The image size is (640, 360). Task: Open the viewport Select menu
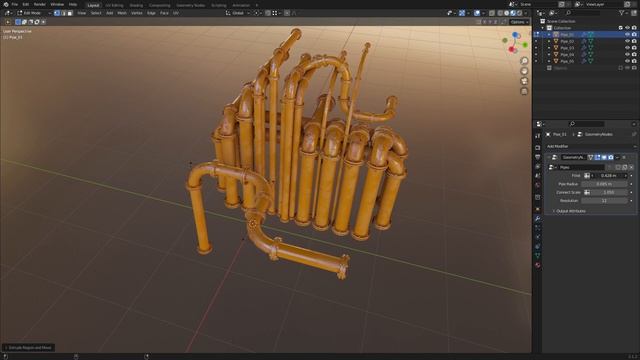[96, 13]
